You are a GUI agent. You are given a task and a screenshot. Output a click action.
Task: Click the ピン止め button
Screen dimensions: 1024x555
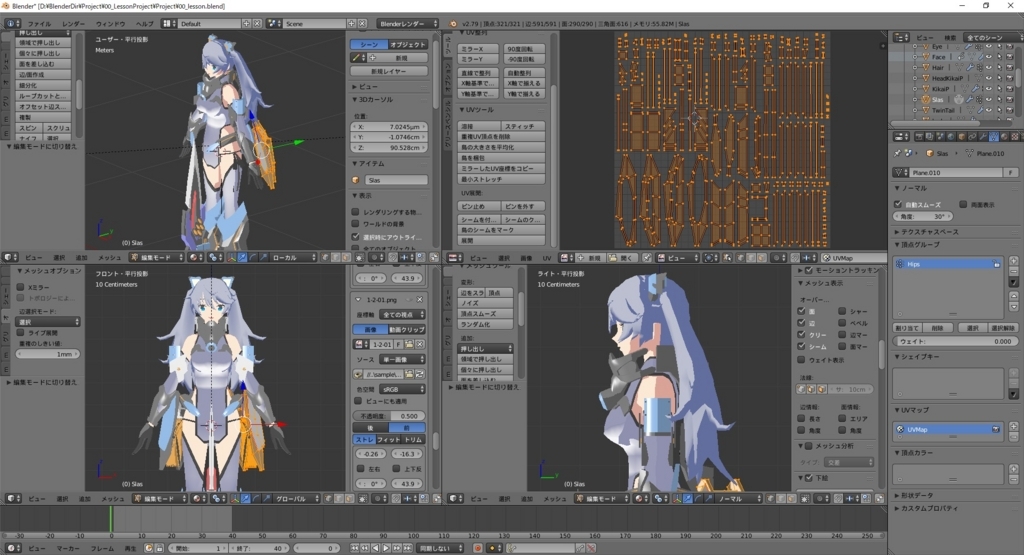pos(479,206)
